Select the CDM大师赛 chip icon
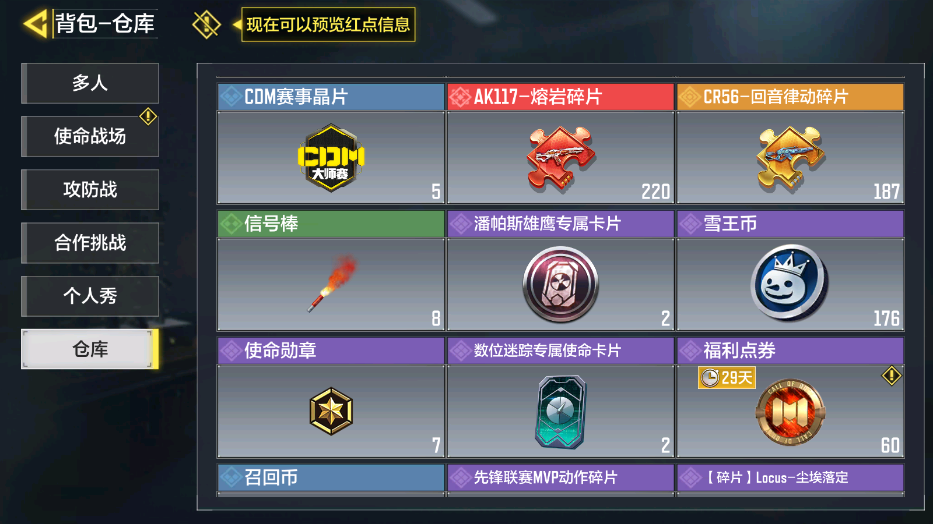Screen dimensions: 933x524 (x=331, y=158)
